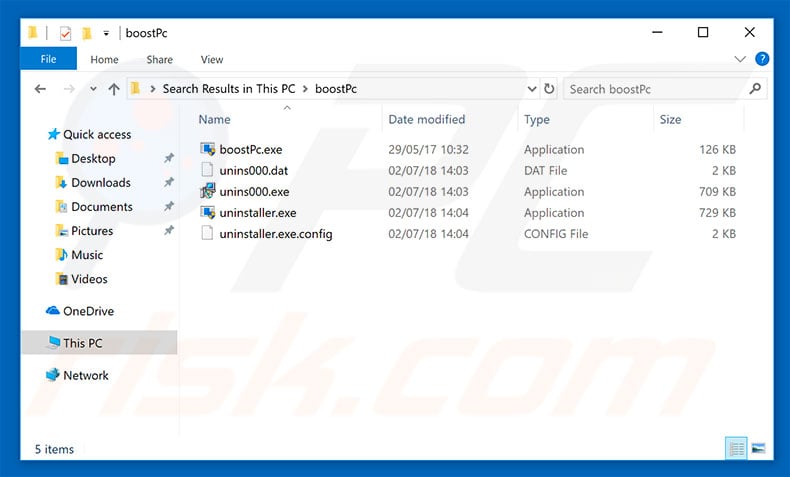This screenshot has width=790, height=477.
Task: Click the 5 items status bar text
Action: click(54, 449)
